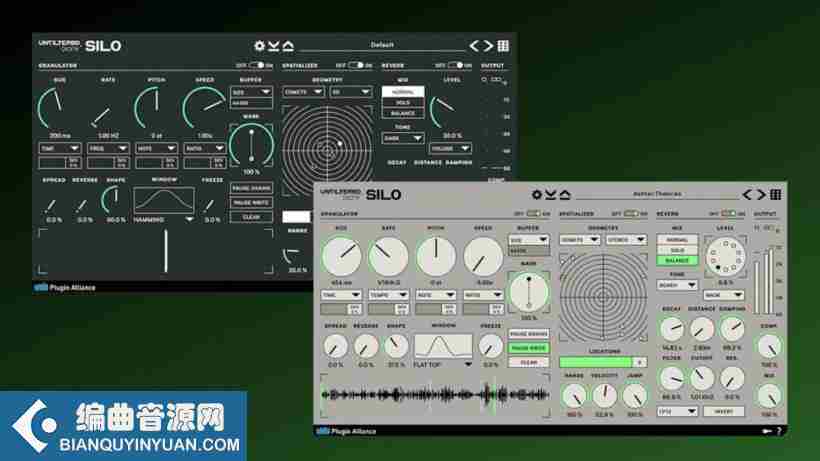Image resolution: width=820 pixels, height=461 pixels.
Task: Toggle Reverb on/off switch in light window
Action: pos(728,214)
